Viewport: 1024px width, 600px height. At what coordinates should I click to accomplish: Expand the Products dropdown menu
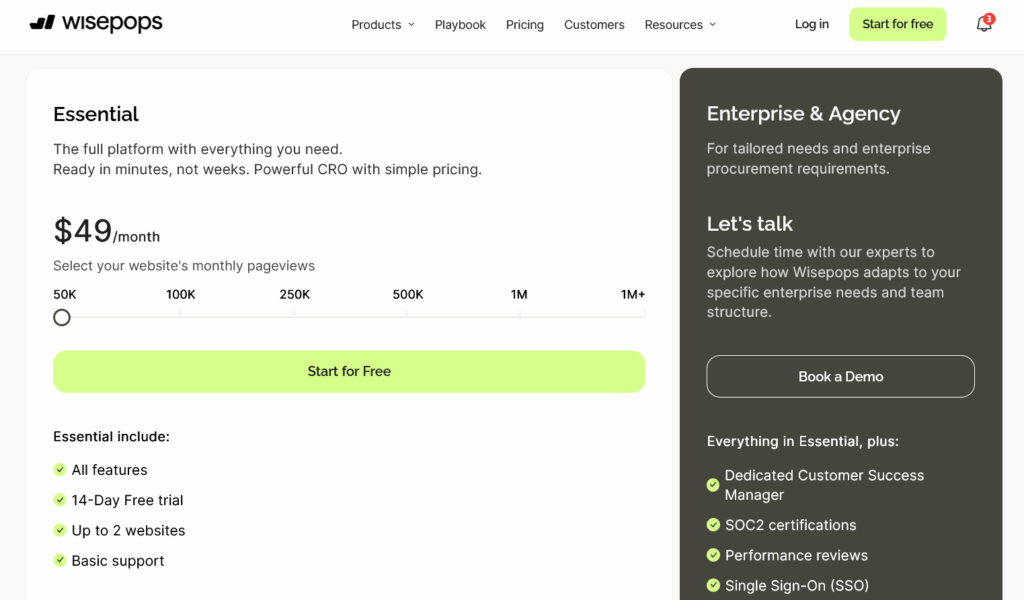pos(383,25)
